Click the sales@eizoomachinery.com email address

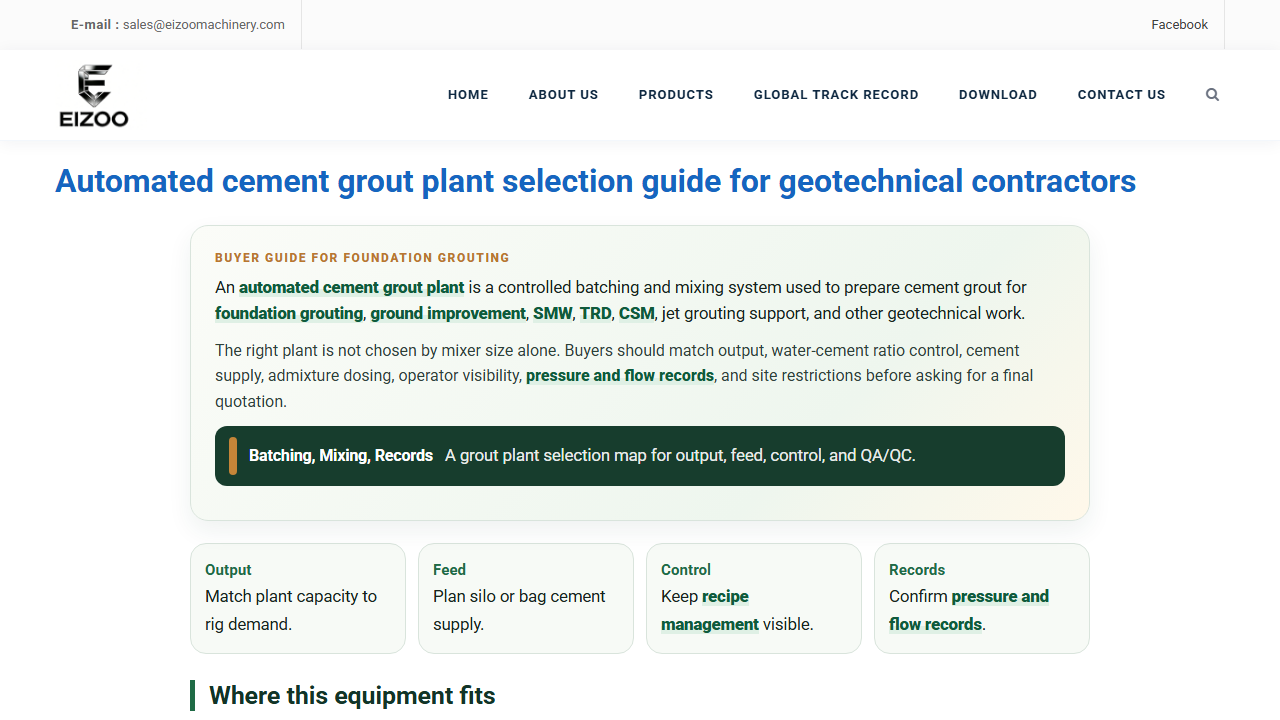click(x=204, y=25)
